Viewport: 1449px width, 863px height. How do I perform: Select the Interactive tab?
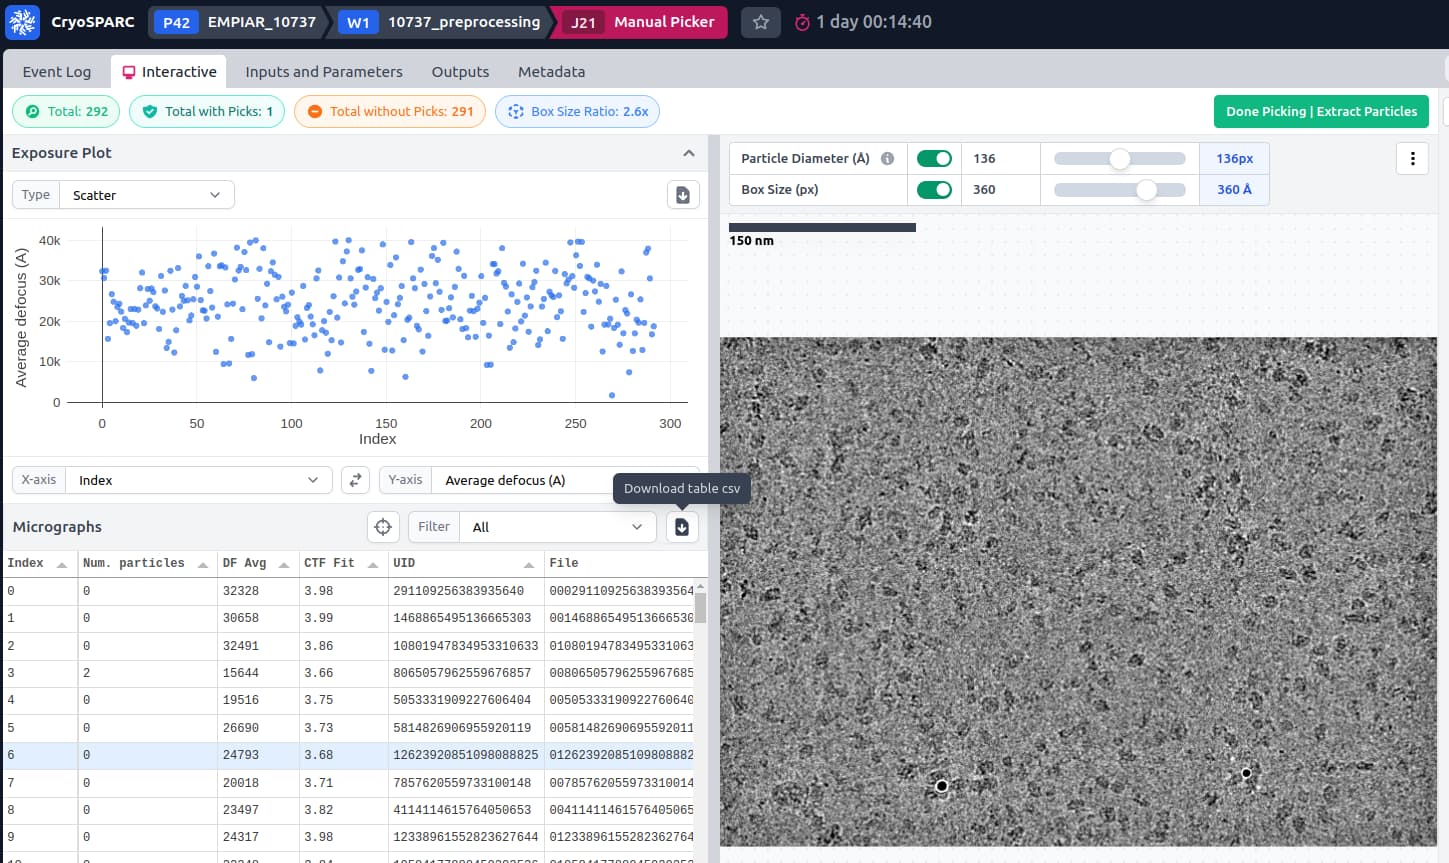click(169, 72)
